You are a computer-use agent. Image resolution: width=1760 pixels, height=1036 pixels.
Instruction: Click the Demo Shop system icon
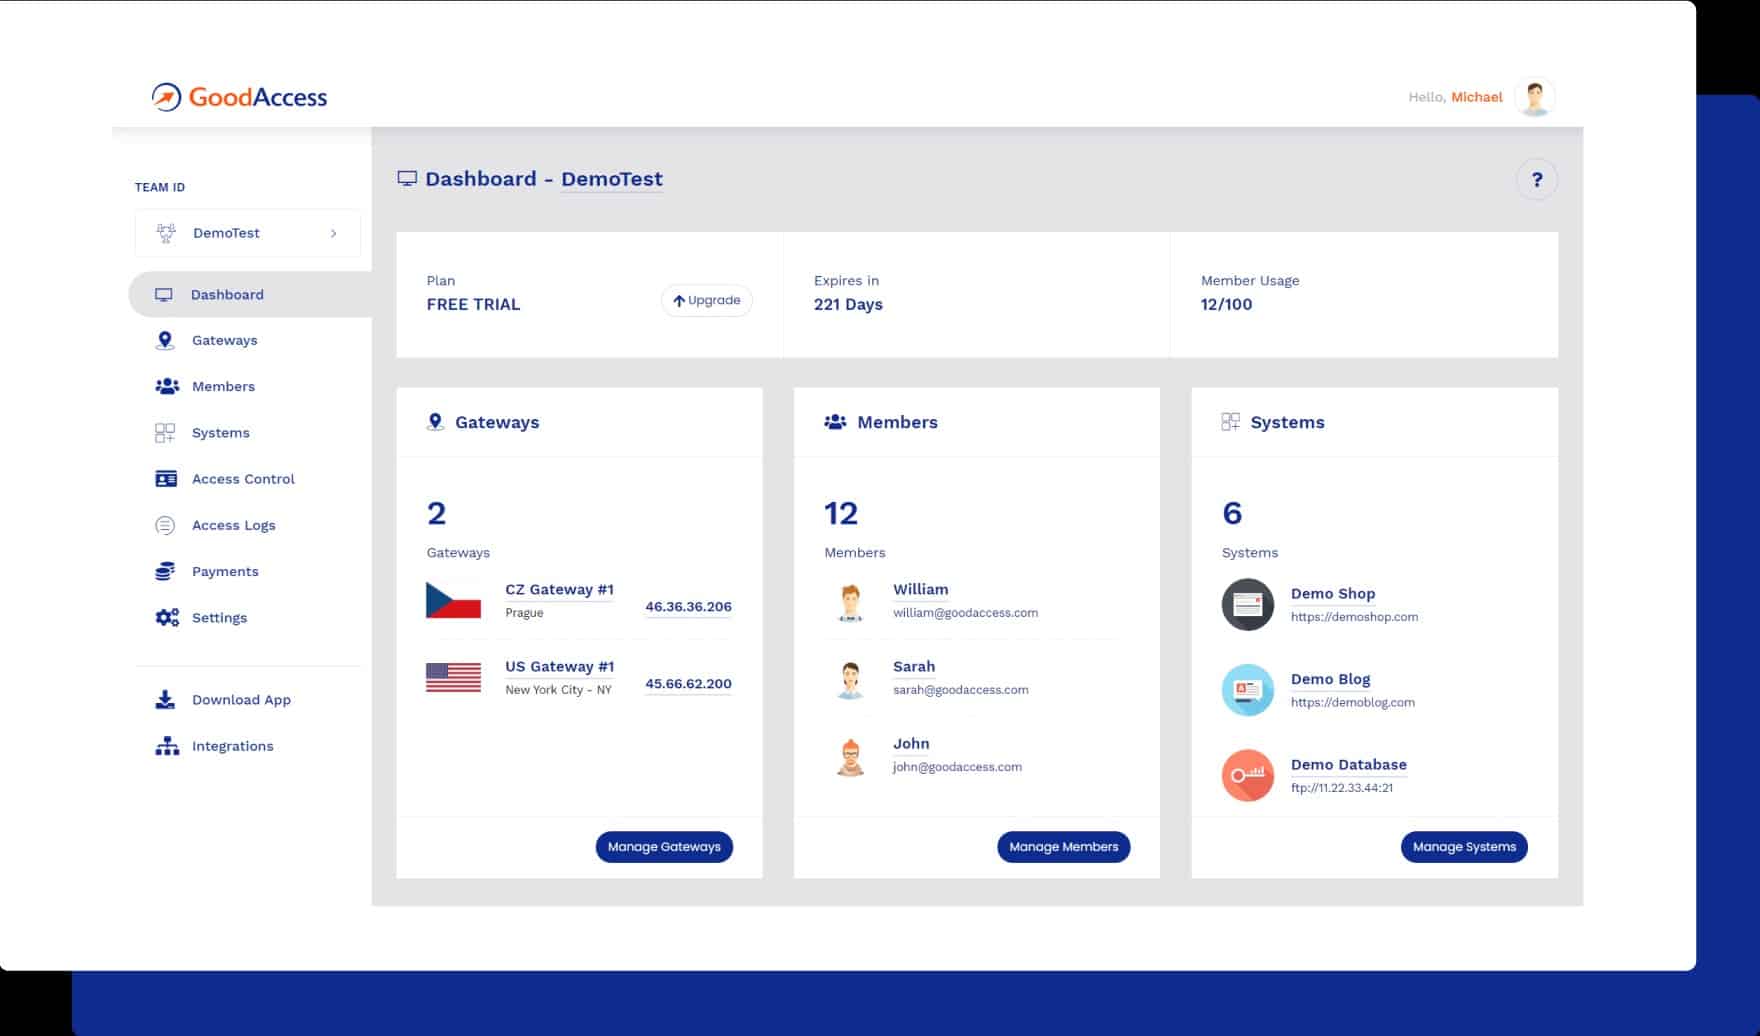tap(1248, 605)
